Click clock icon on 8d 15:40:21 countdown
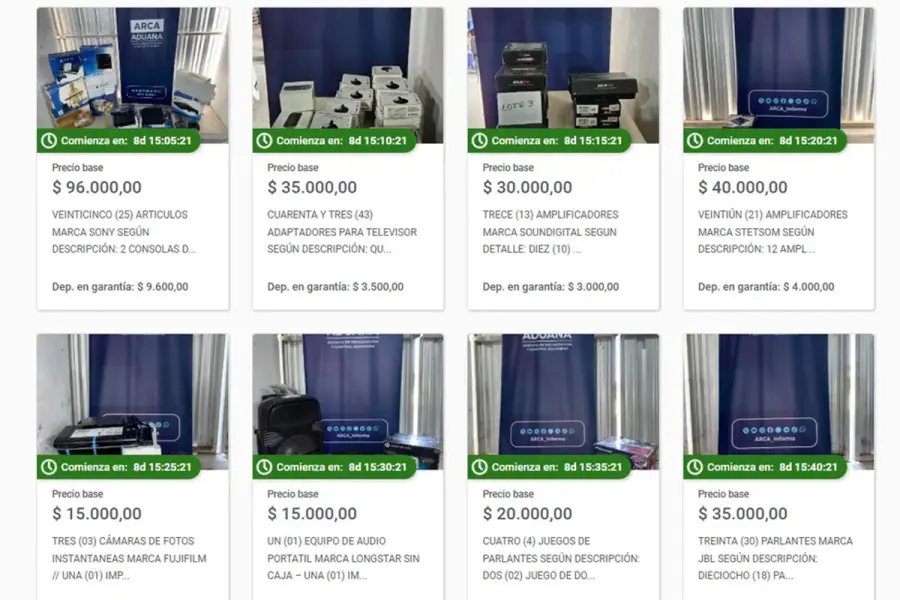Viewport: 900px width, 600px height. 695,467
